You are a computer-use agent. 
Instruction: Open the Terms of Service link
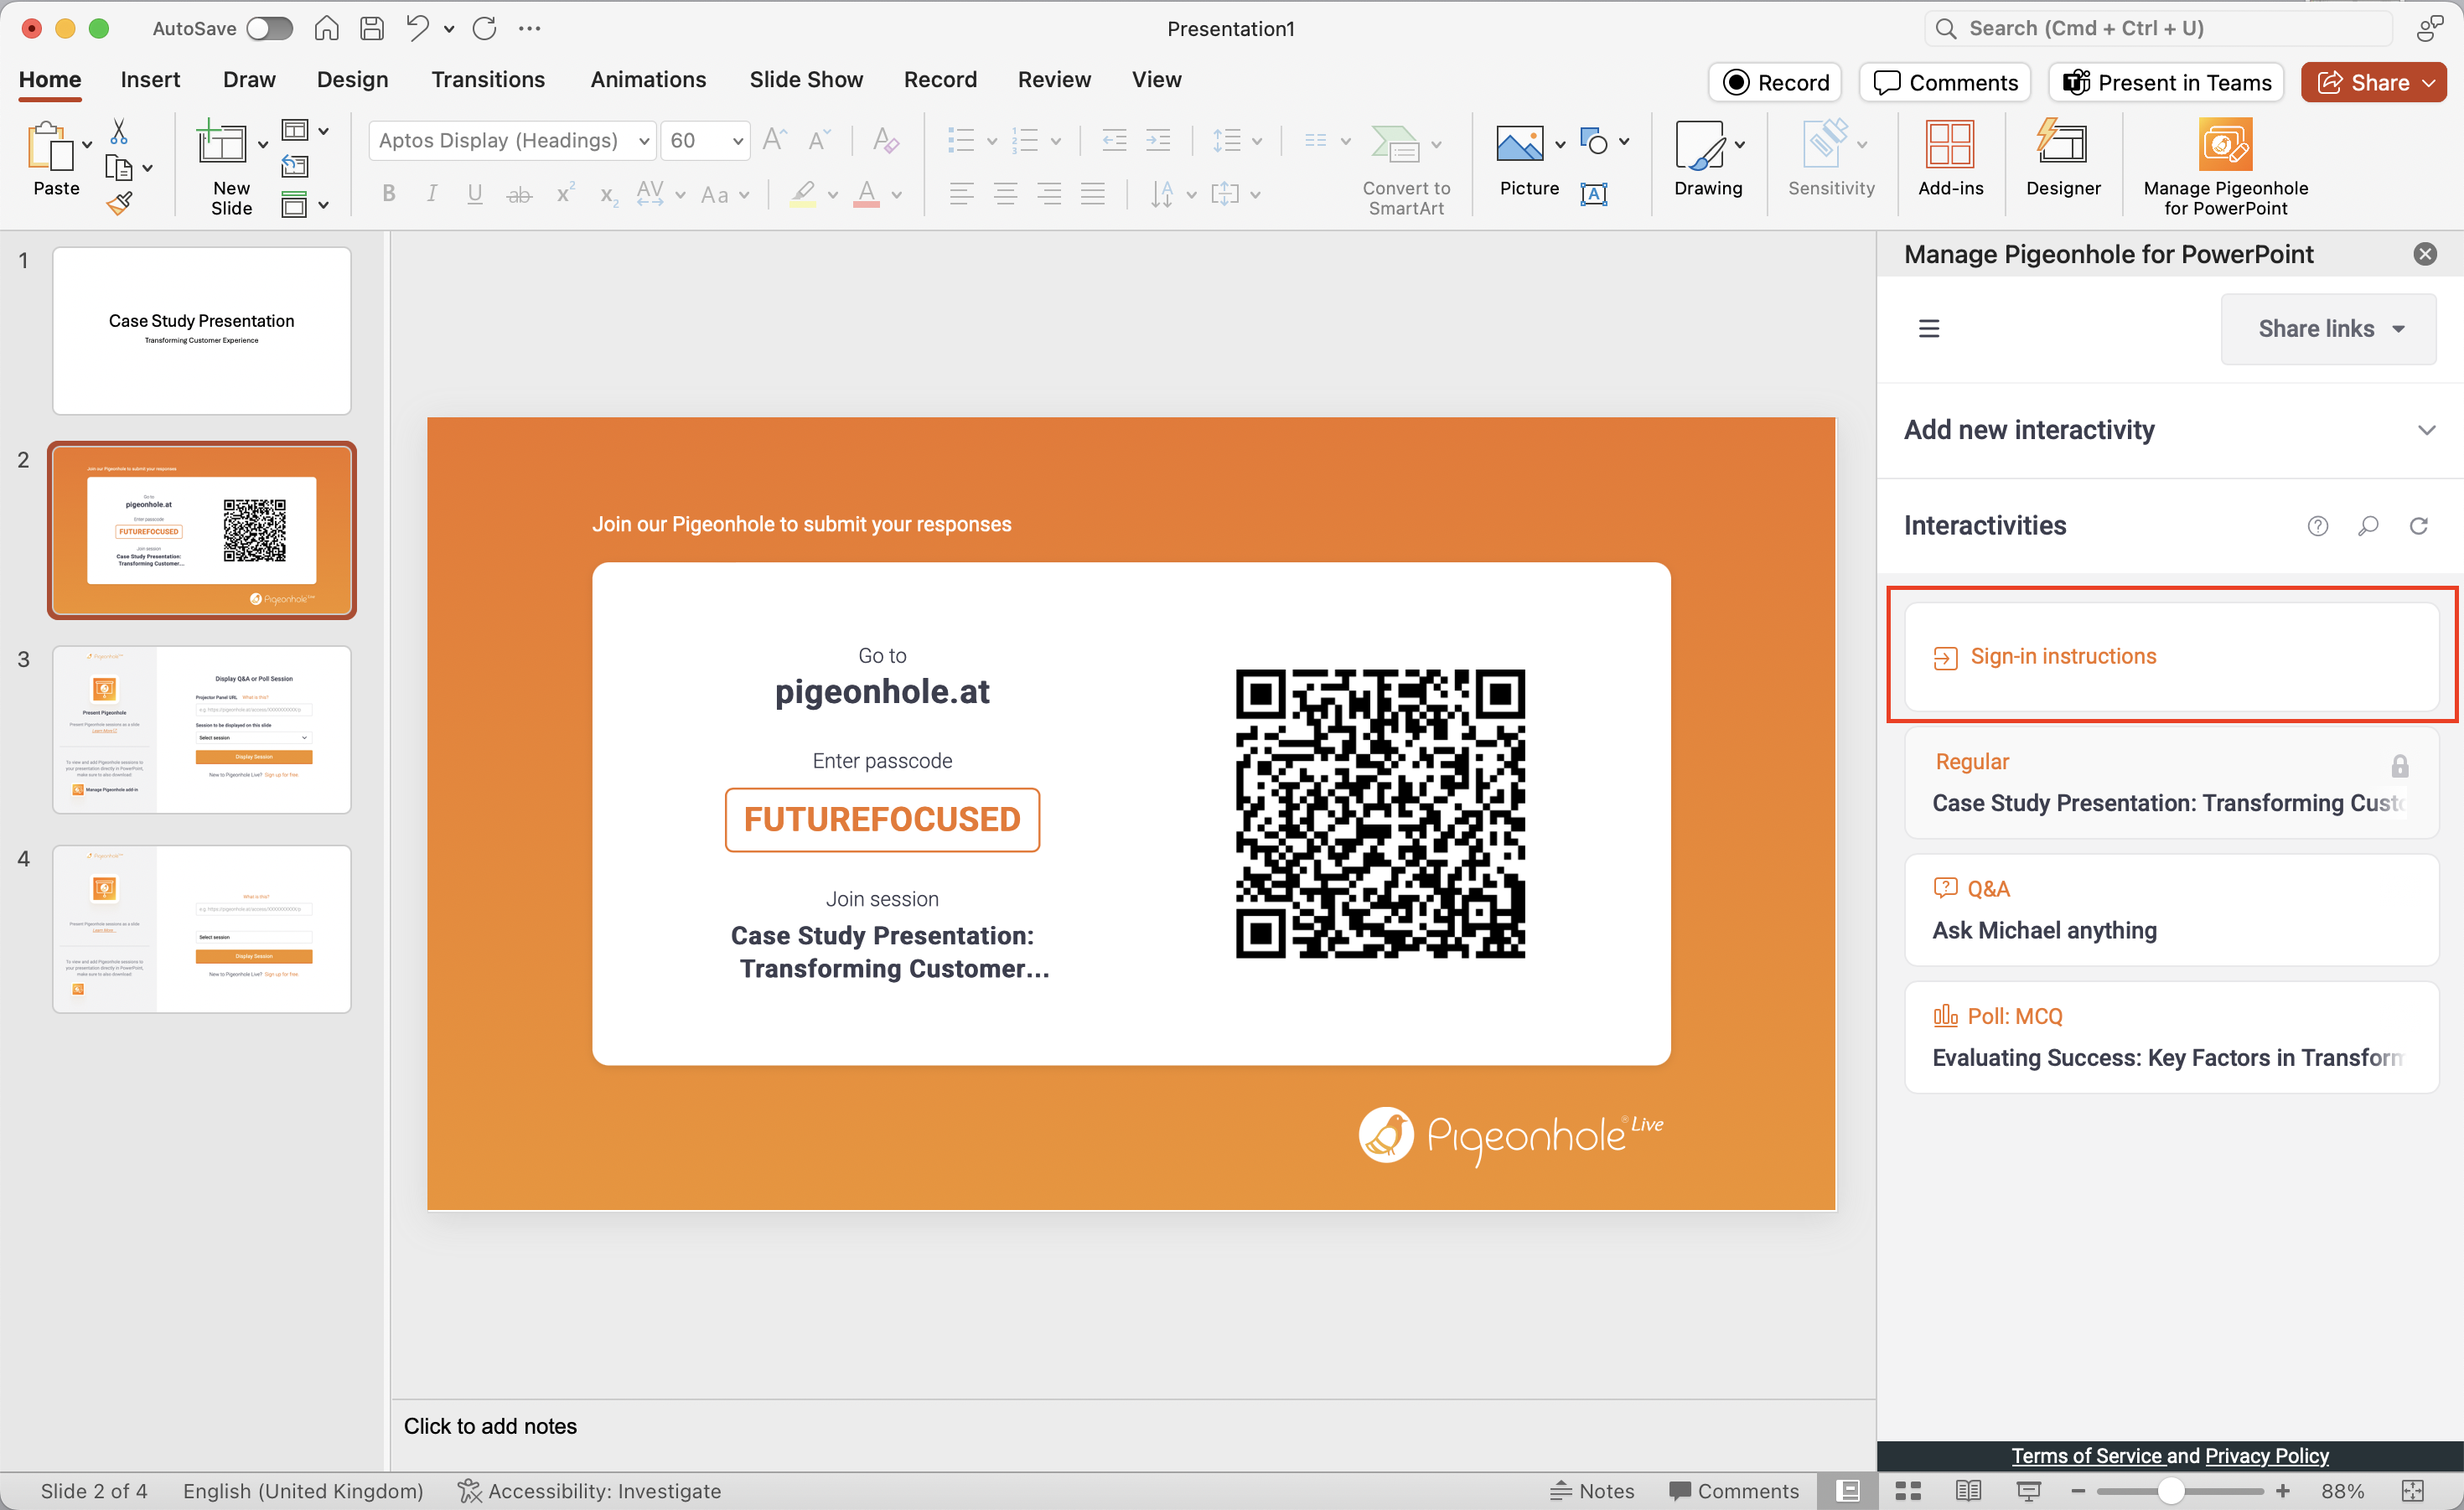pyautogui.click(x=2087, y=1456)
